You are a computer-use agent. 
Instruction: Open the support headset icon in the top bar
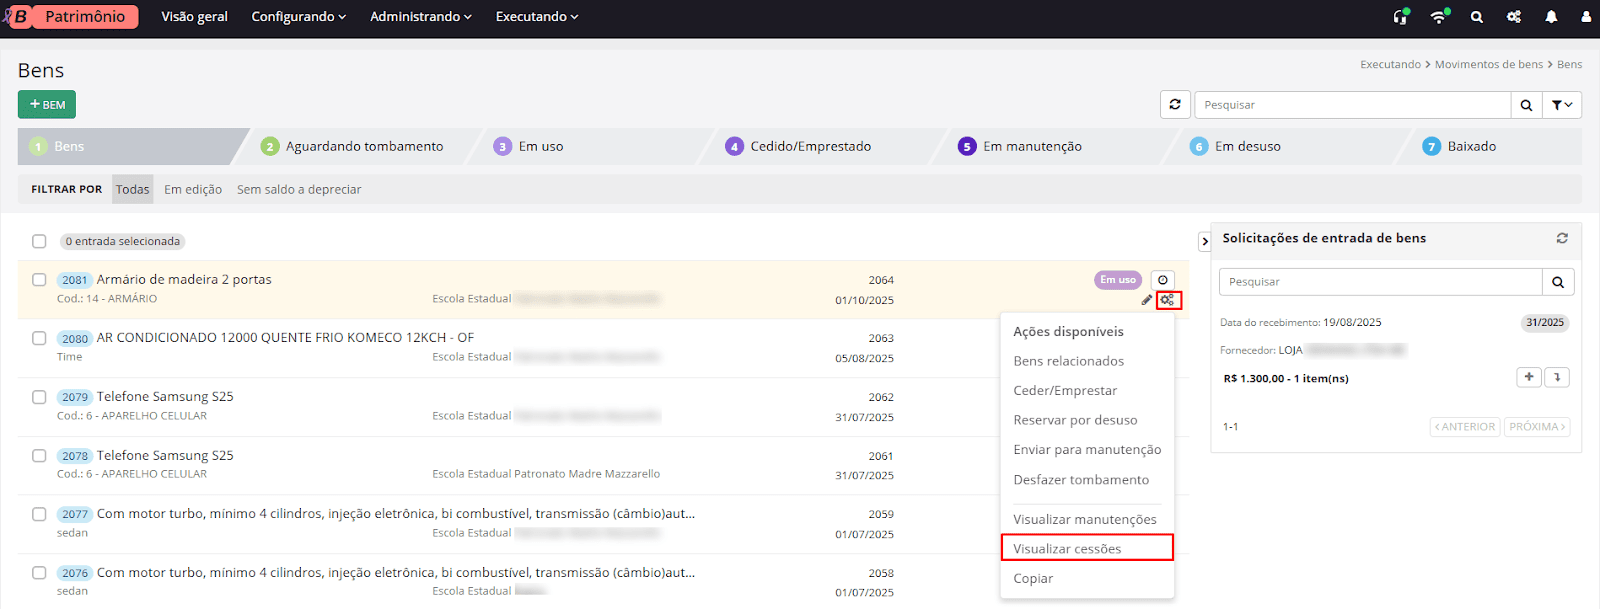(1400, 17)
